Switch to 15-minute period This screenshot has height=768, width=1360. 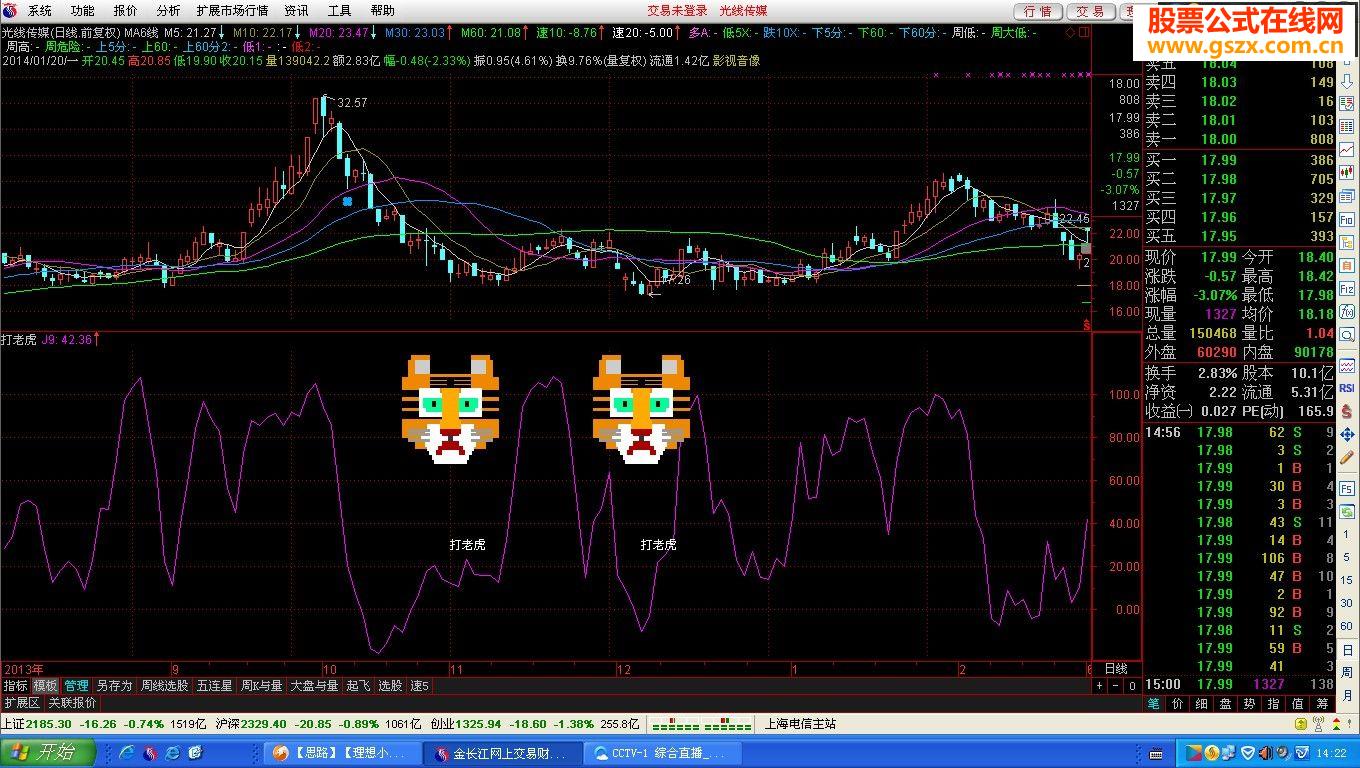point(1346,580)
